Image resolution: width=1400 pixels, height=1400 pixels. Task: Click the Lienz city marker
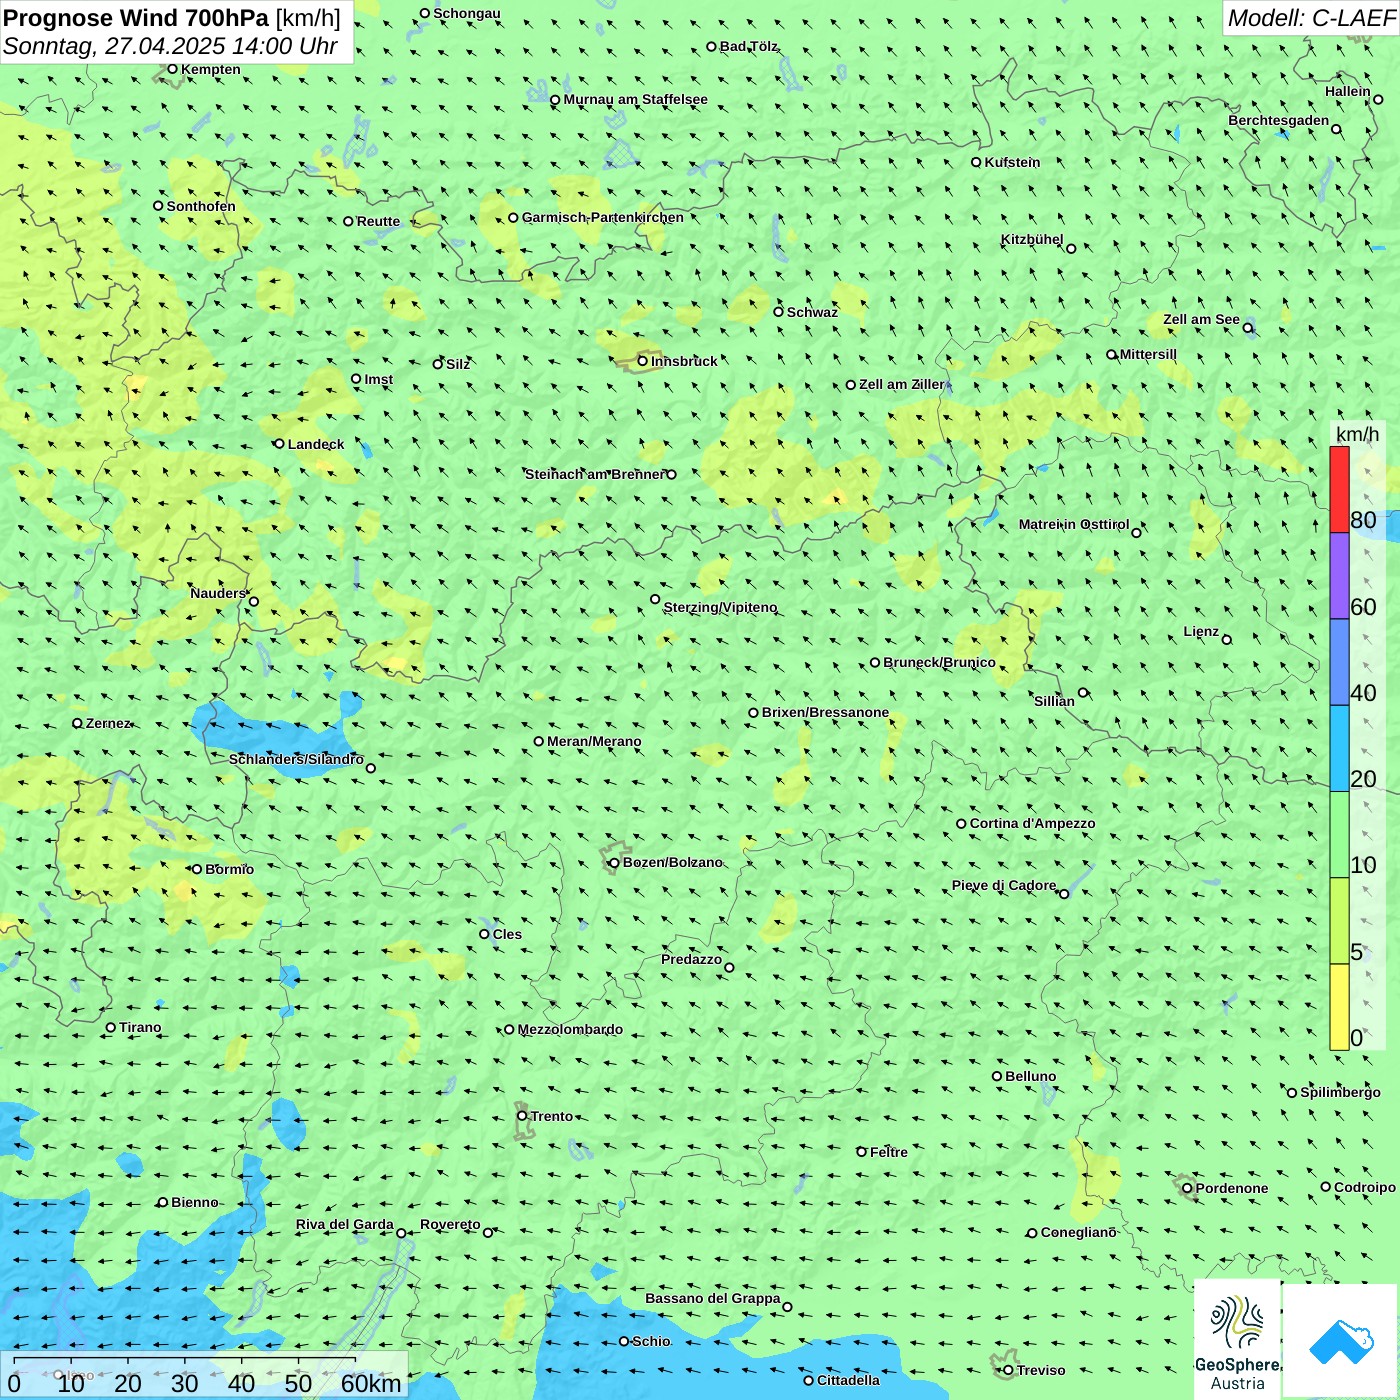1227,639
